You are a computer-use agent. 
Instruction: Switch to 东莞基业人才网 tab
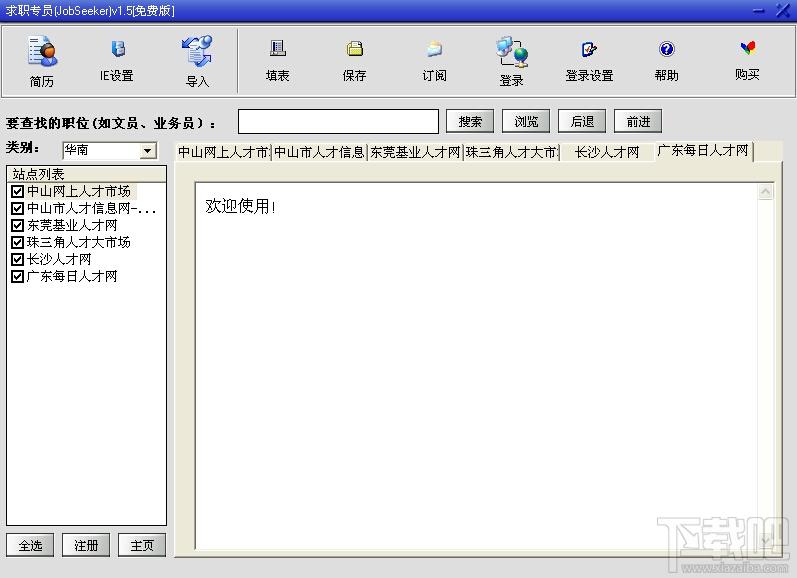pyautogui.click(x=415, y=152)
